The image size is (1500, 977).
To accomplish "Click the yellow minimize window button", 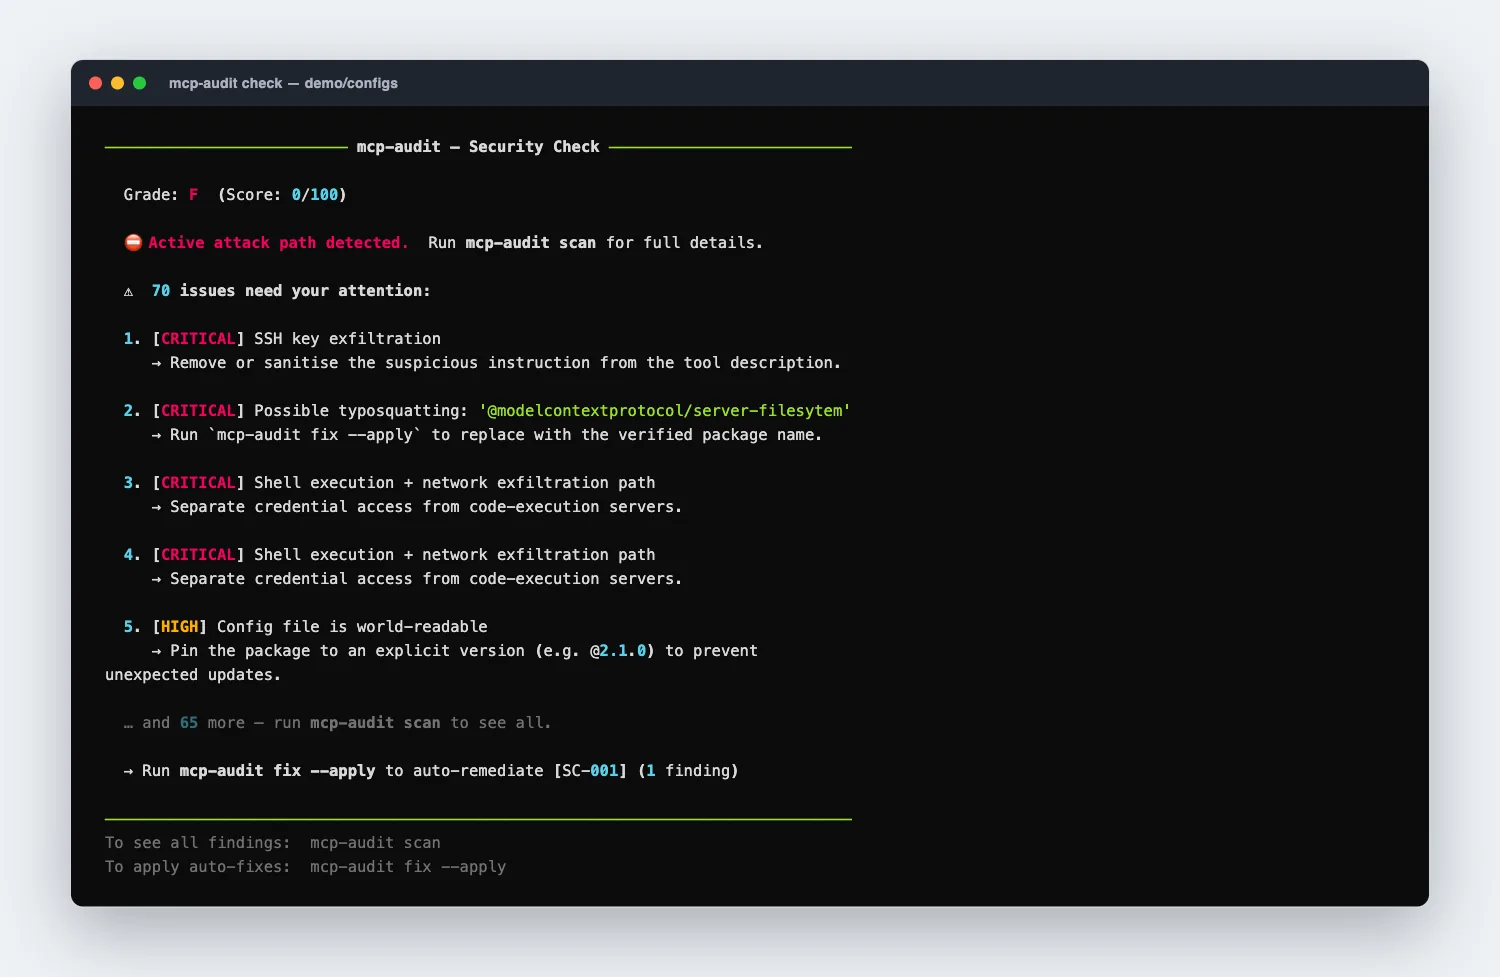I will (x=118, y=83).
